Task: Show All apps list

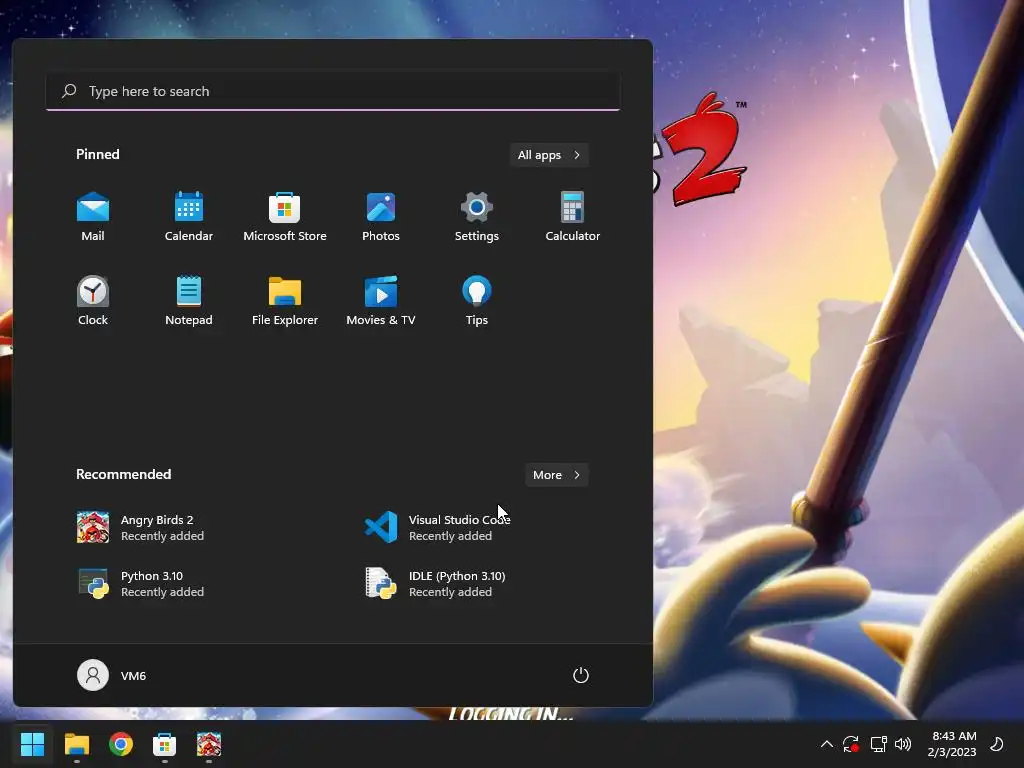Action: click(x=549, y=155)
